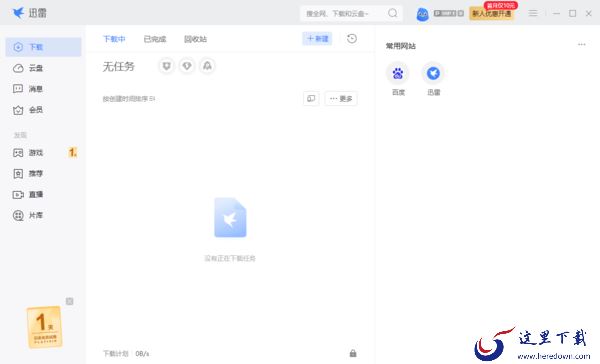Click the multi-select icon left of 更多
600x364 pixels.
point(311,98)
